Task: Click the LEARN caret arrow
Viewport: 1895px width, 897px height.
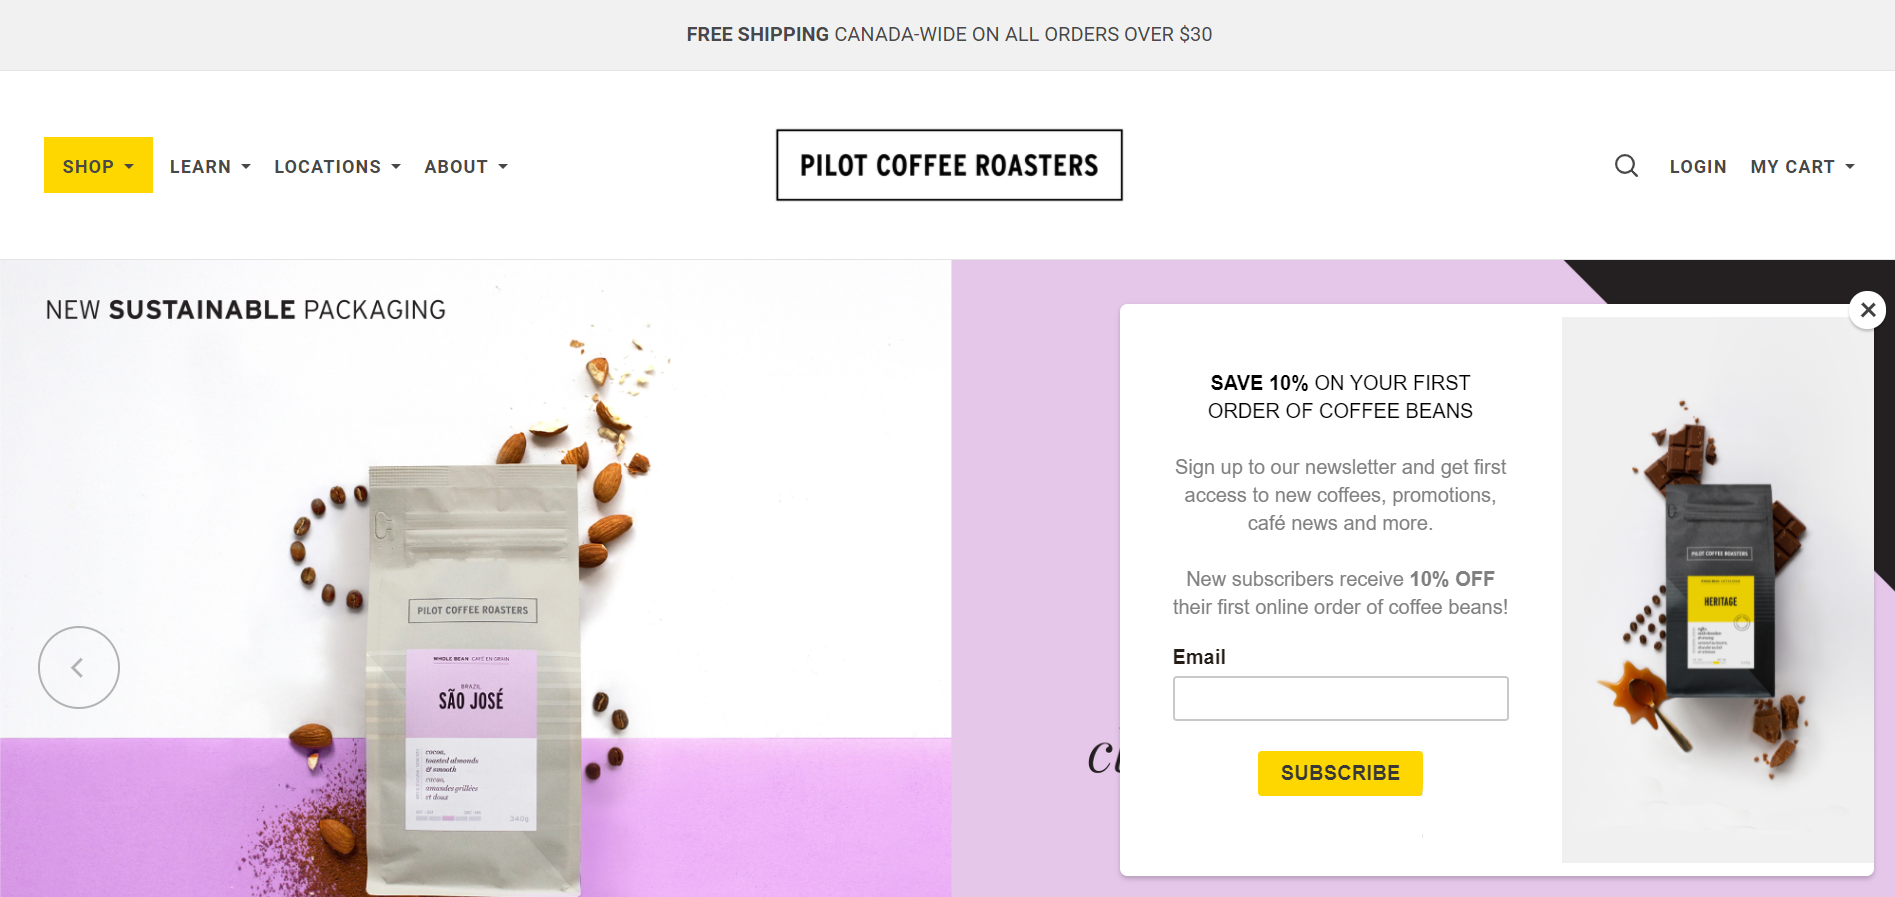Action: click(246, 167)
